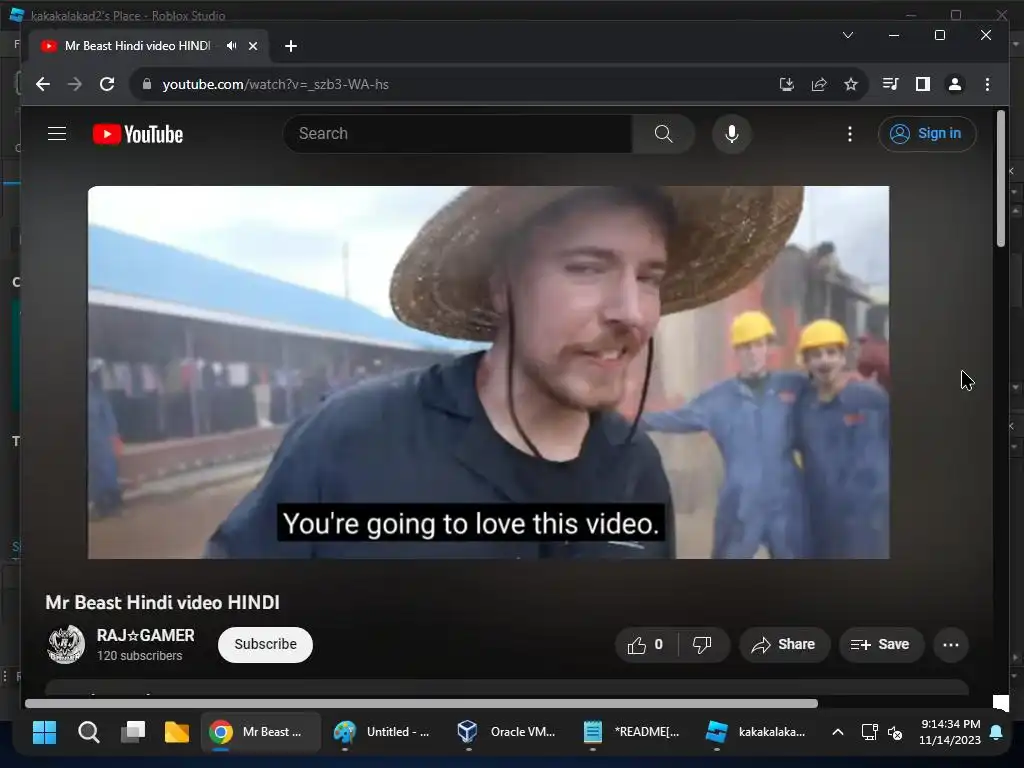Open the RAJ☆GAMER channel link
Viewport: 1024px width, 768px height.
tap(146, 635)
